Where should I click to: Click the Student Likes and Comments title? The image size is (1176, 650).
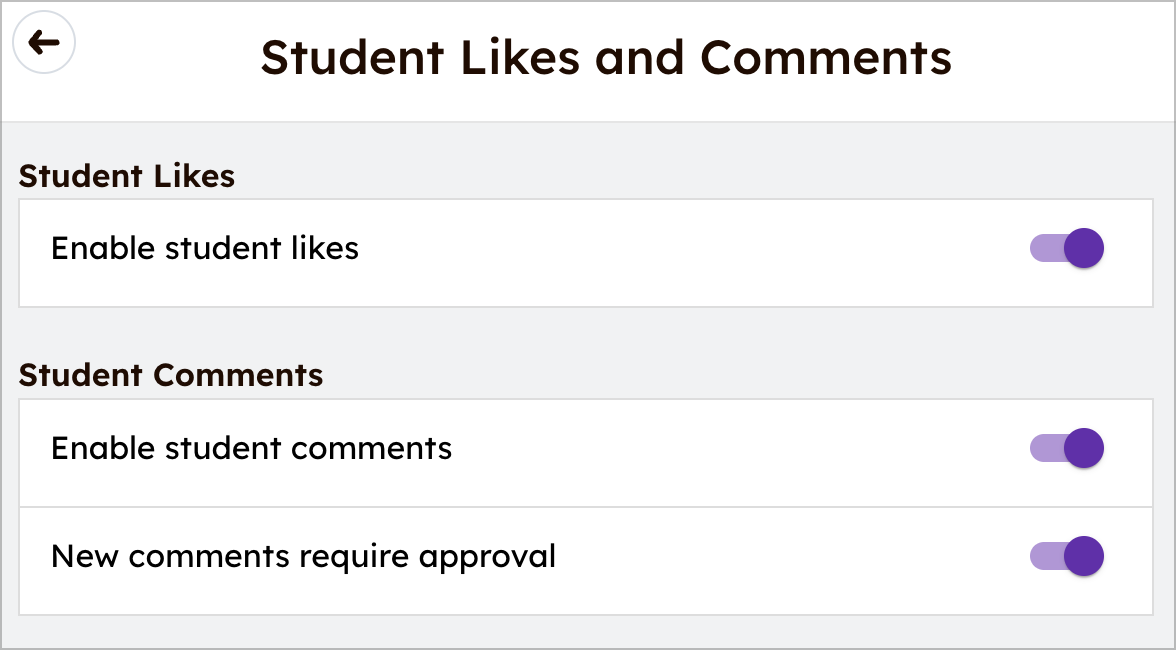tap(606, 57)
